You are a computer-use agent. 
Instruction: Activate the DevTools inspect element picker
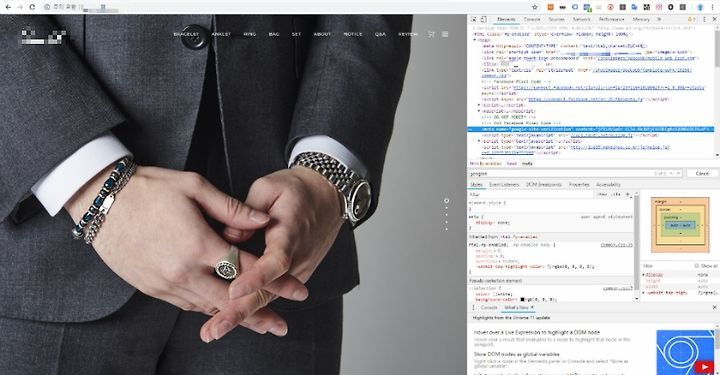click(x=474, y=19)
